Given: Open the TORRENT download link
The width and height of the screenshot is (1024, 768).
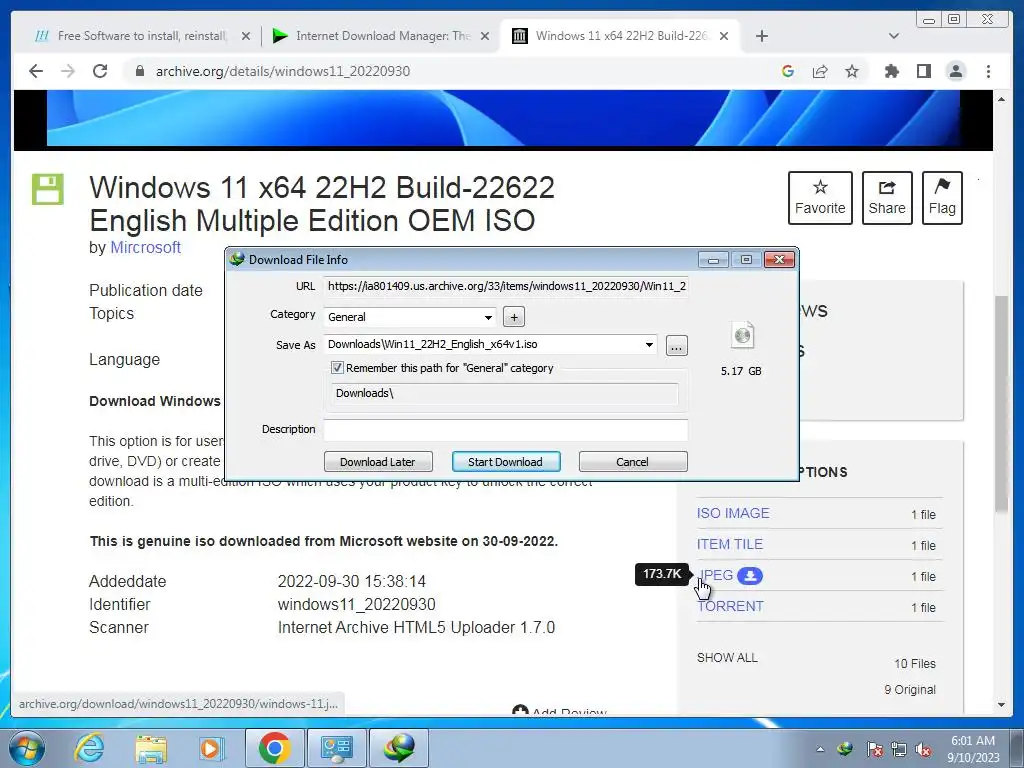Looking at the screenshot, I should (x=730, y=606).
